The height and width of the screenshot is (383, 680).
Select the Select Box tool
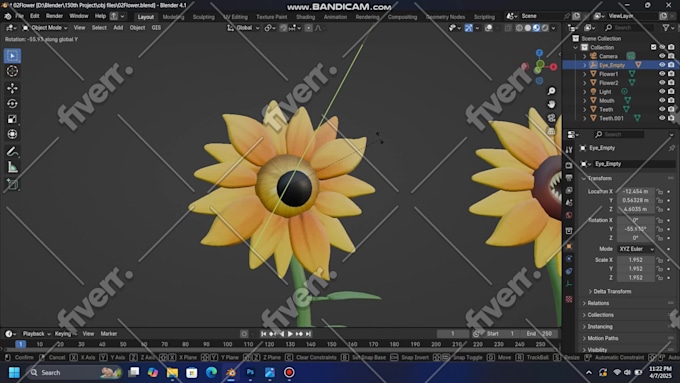pyautogui.click(x=12, y=56)
